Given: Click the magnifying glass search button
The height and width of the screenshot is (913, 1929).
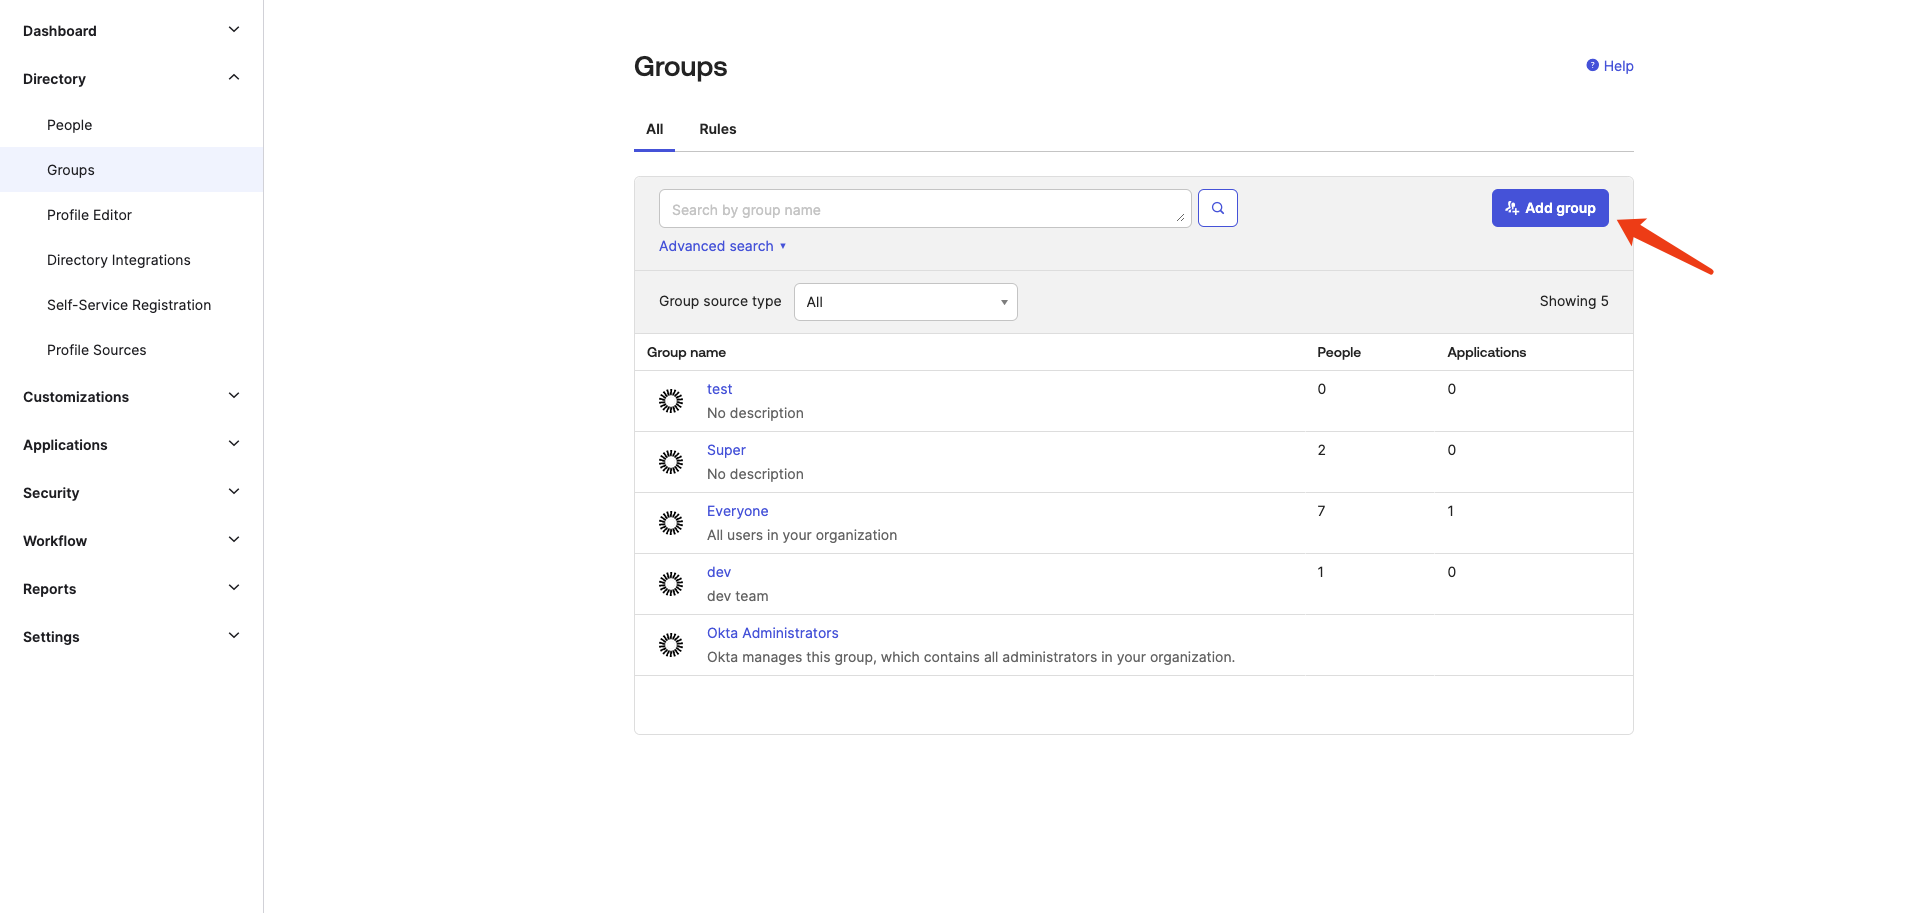Looking at the screenshot, I should click(1217, 208).
